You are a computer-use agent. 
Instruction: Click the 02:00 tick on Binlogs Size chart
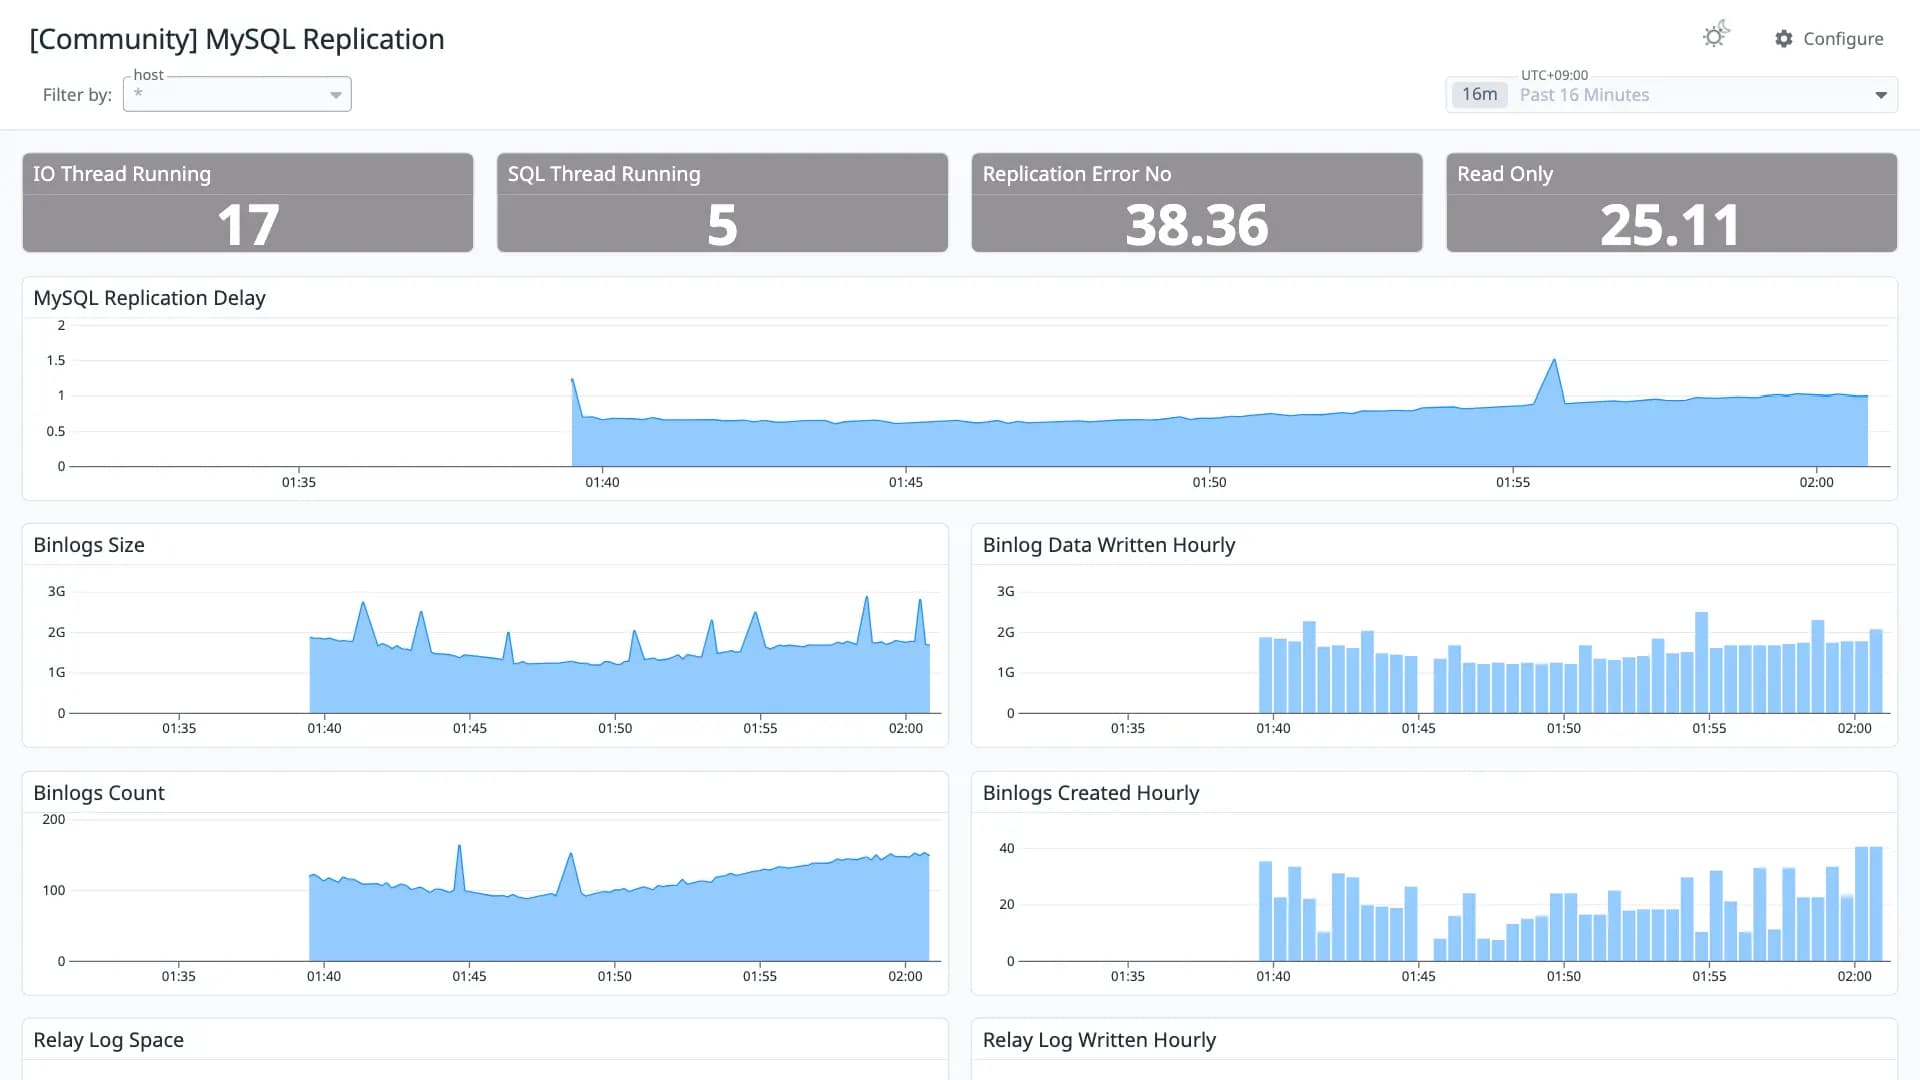[906, 728]
